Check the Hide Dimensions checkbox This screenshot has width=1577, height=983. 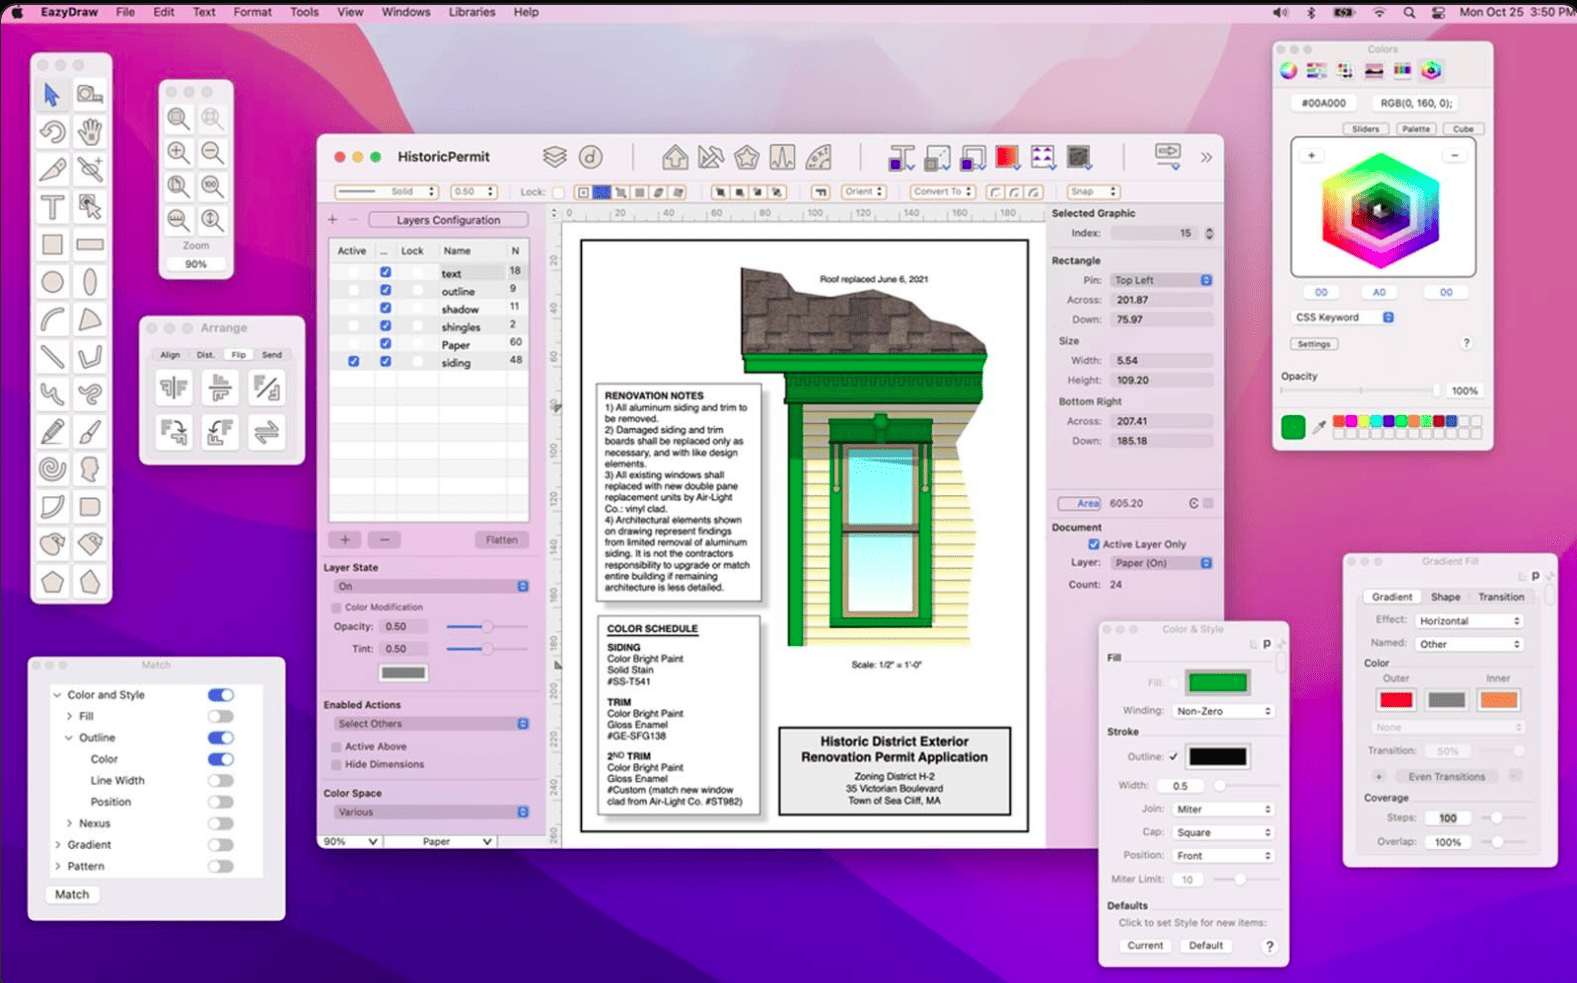[336, 765]
